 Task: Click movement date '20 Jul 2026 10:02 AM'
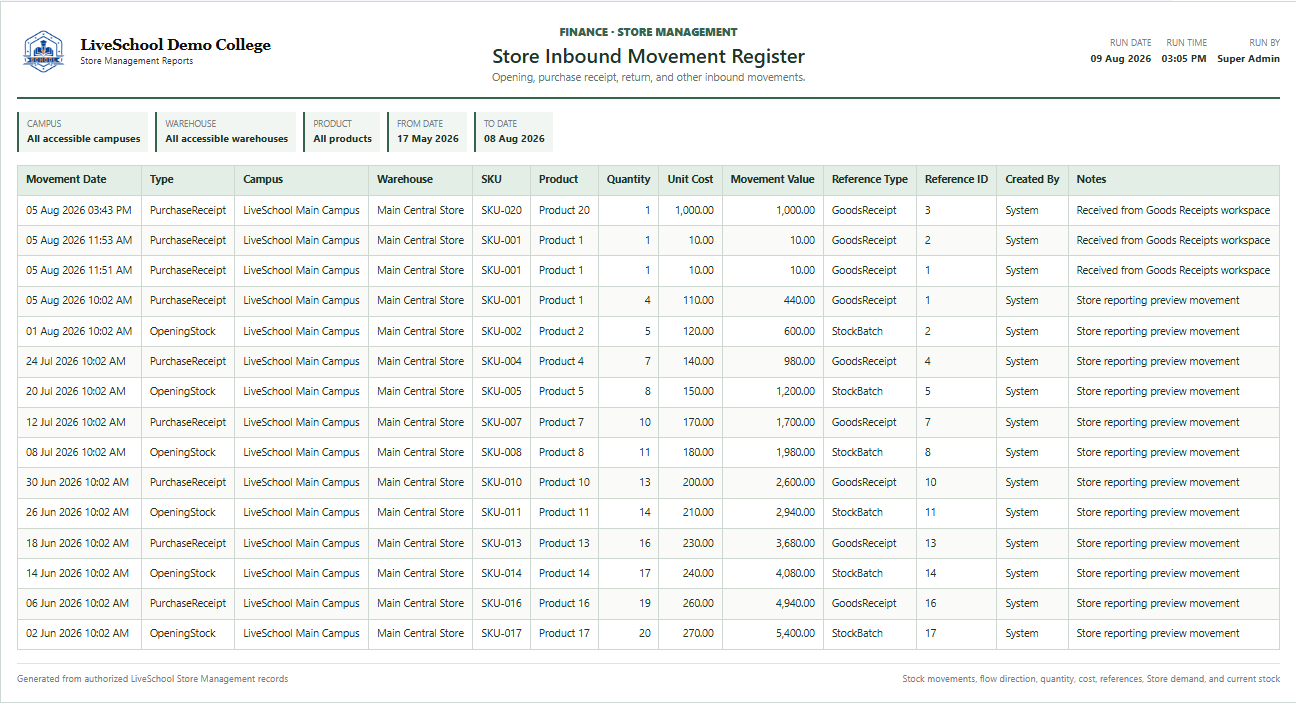pos(76,392)
